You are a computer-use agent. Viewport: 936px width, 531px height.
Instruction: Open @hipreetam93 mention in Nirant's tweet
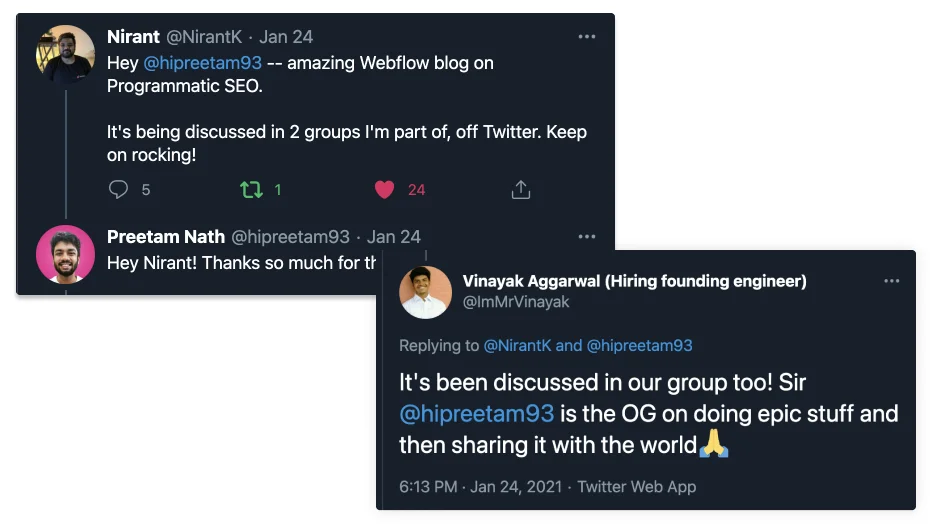pos(210,63)
